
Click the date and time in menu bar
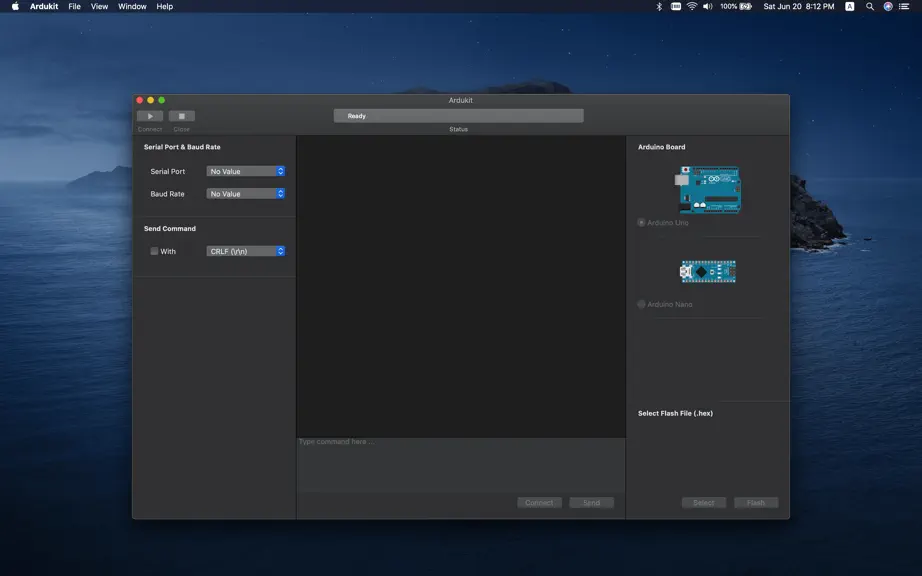pyautogui.click(x=799, y=6)
